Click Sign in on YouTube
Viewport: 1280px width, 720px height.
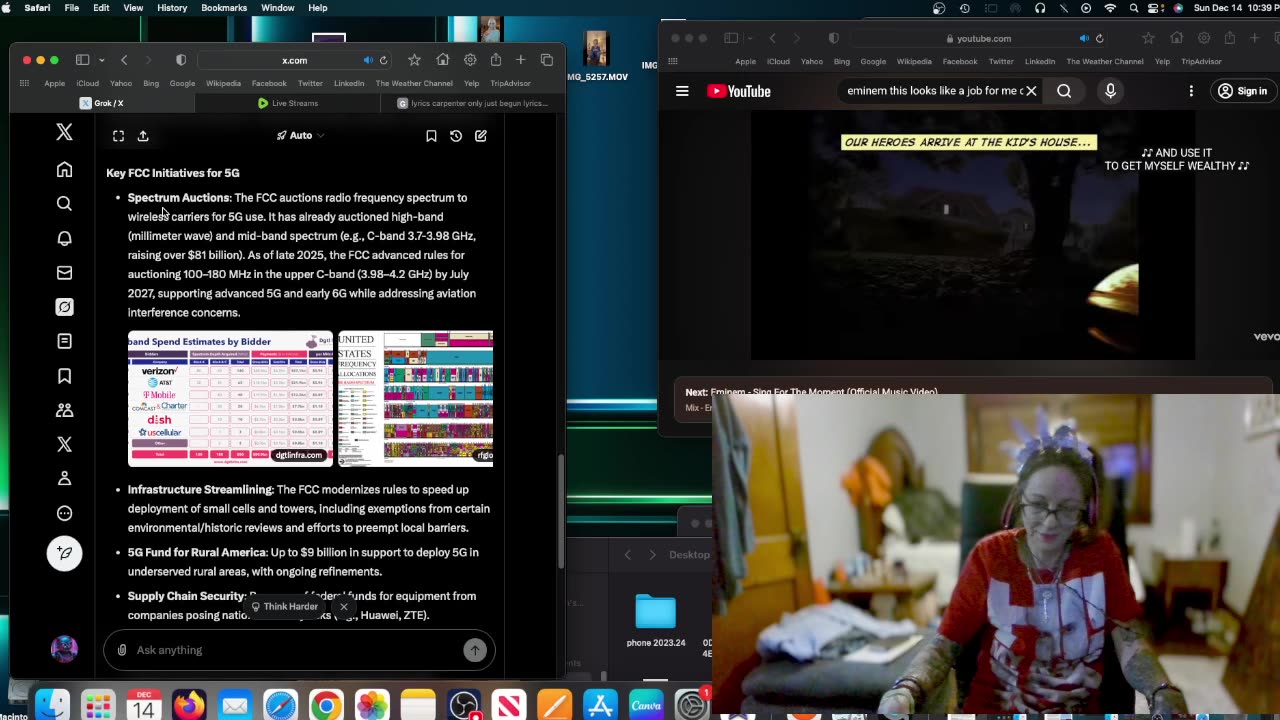tap(1242, 91)
